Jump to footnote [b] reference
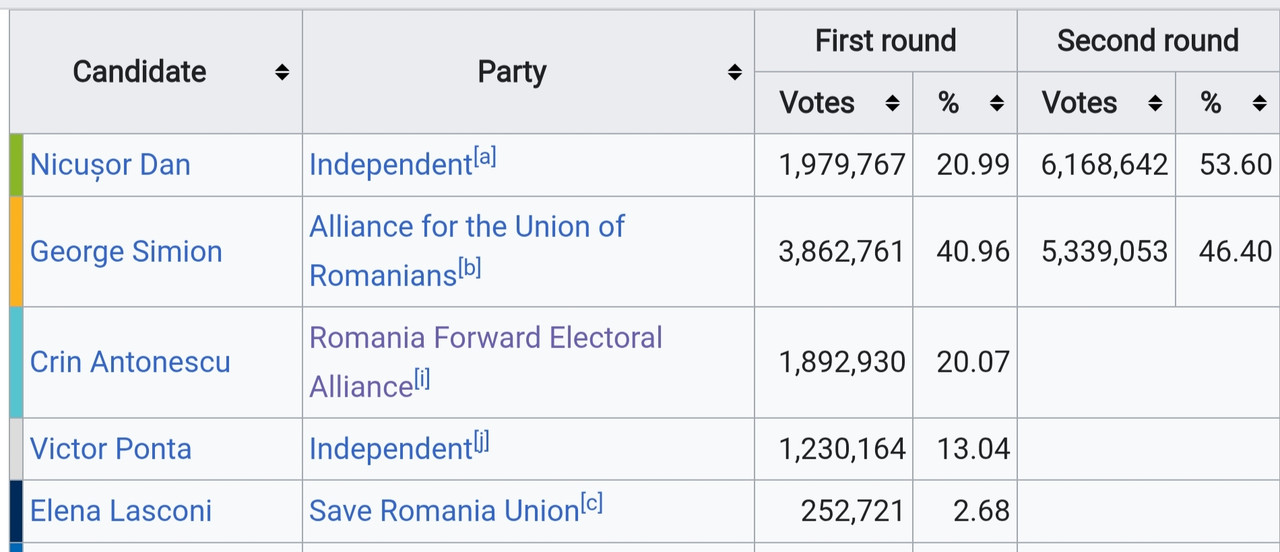This screenshot has width=1280, height=552. (469, 268)
